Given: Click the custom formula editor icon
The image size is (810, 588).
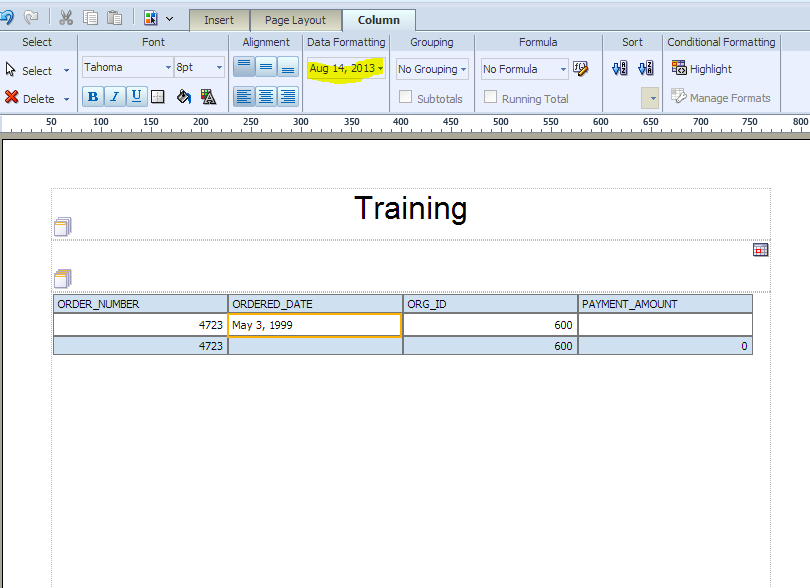Looking at the screenshot, I should tap(581, 69).
